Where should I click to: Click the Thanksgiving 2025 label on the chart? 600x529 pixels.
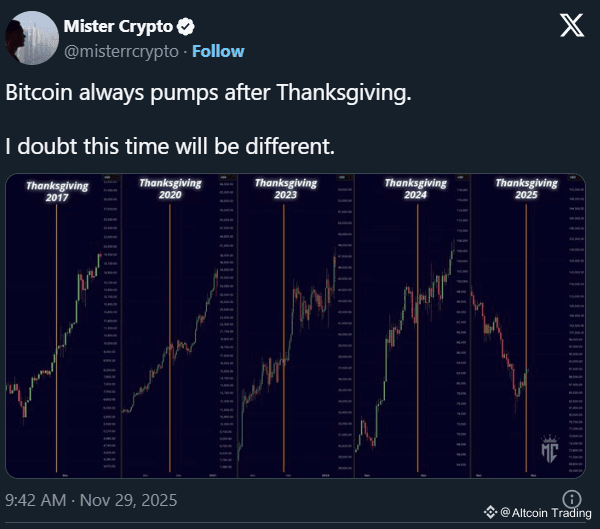pos(526,189)
